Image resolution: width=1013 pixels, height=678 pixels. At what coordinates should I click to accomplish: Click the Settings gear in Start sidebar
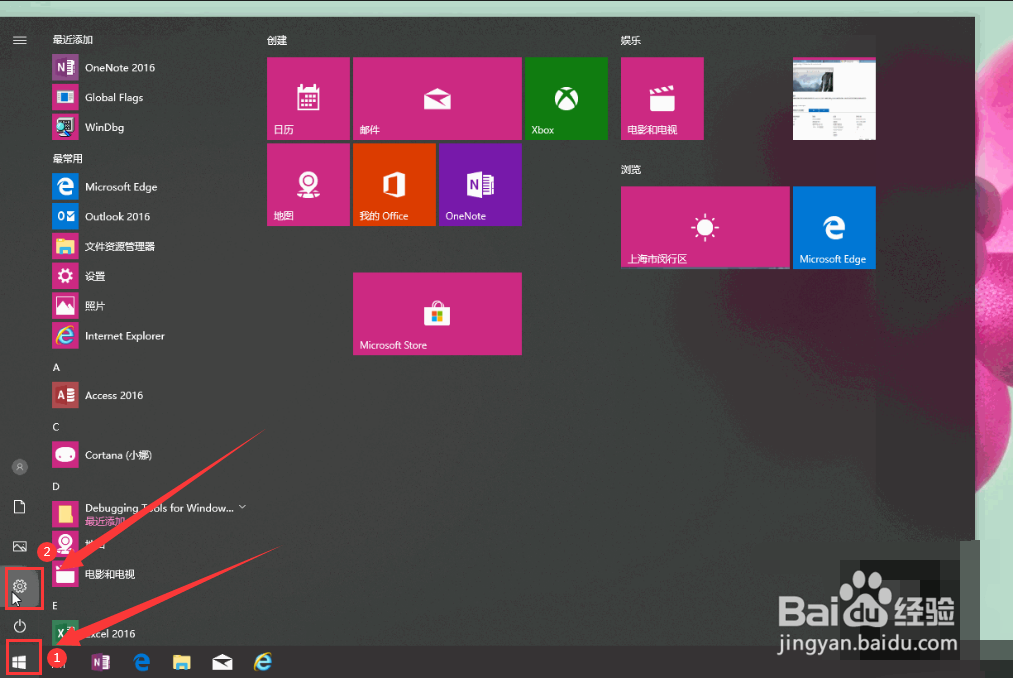[20, 586]
